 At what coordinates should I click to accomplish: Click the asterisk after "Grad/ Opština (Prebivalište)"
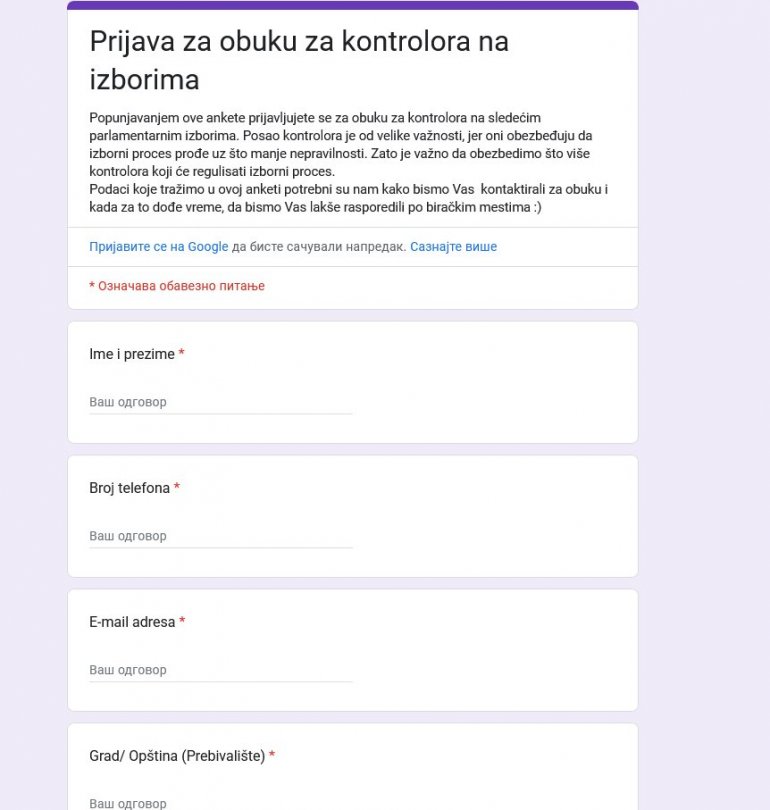tap(272, 756)
